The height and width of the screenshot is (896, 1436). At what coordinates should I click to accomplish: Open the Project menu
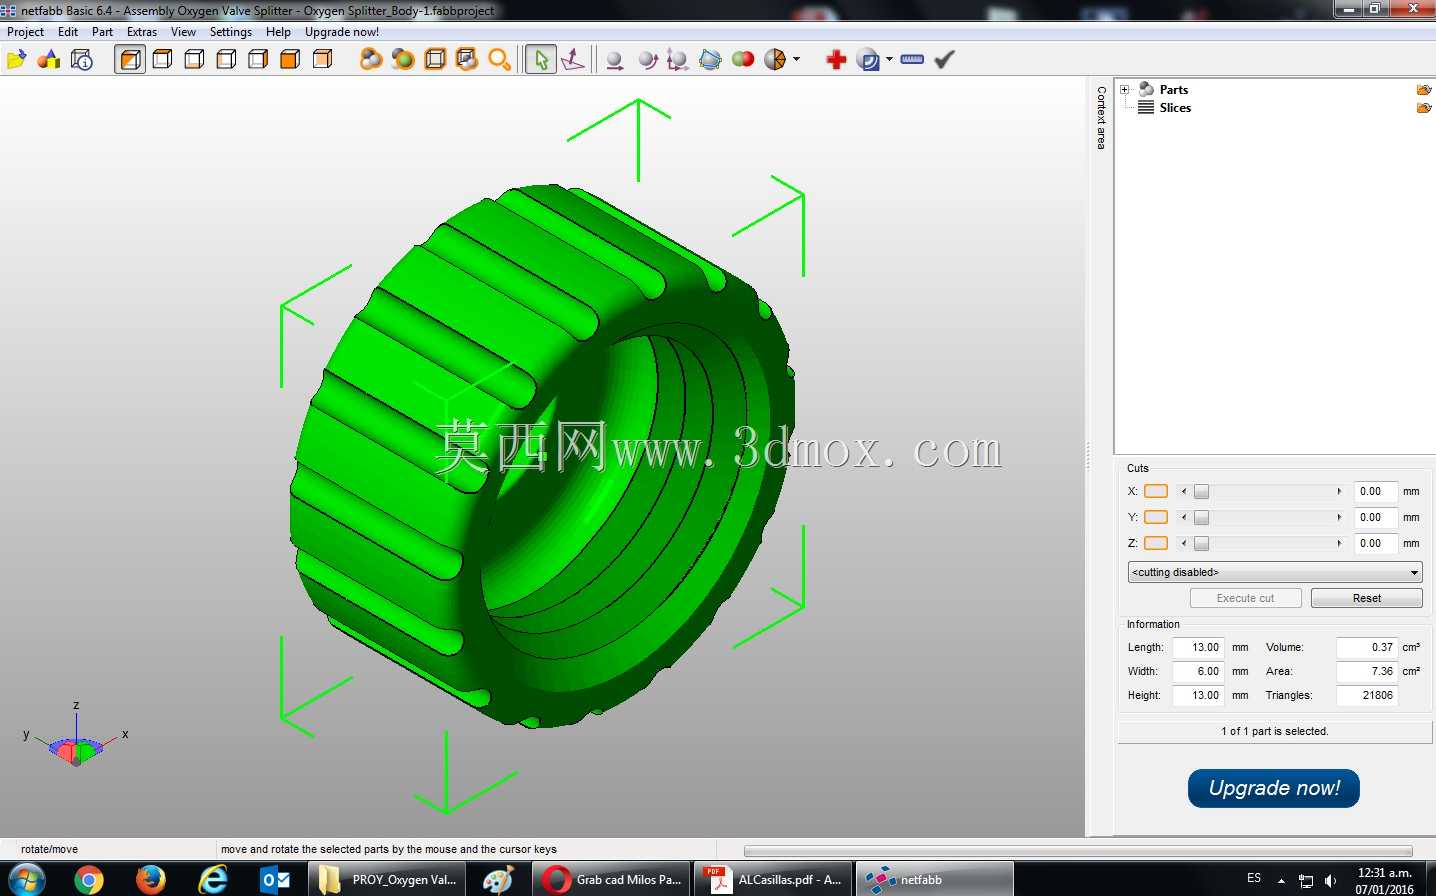[25, 32]
